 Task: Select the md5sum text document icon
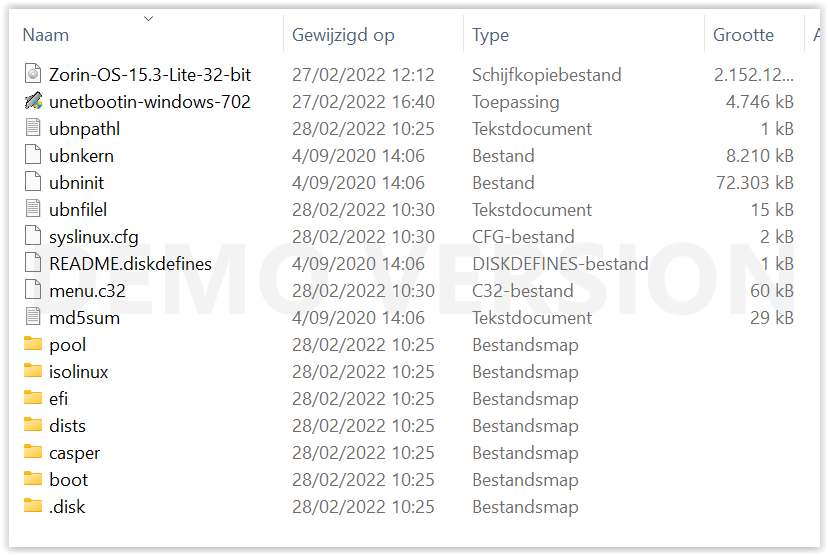[33, 318]
